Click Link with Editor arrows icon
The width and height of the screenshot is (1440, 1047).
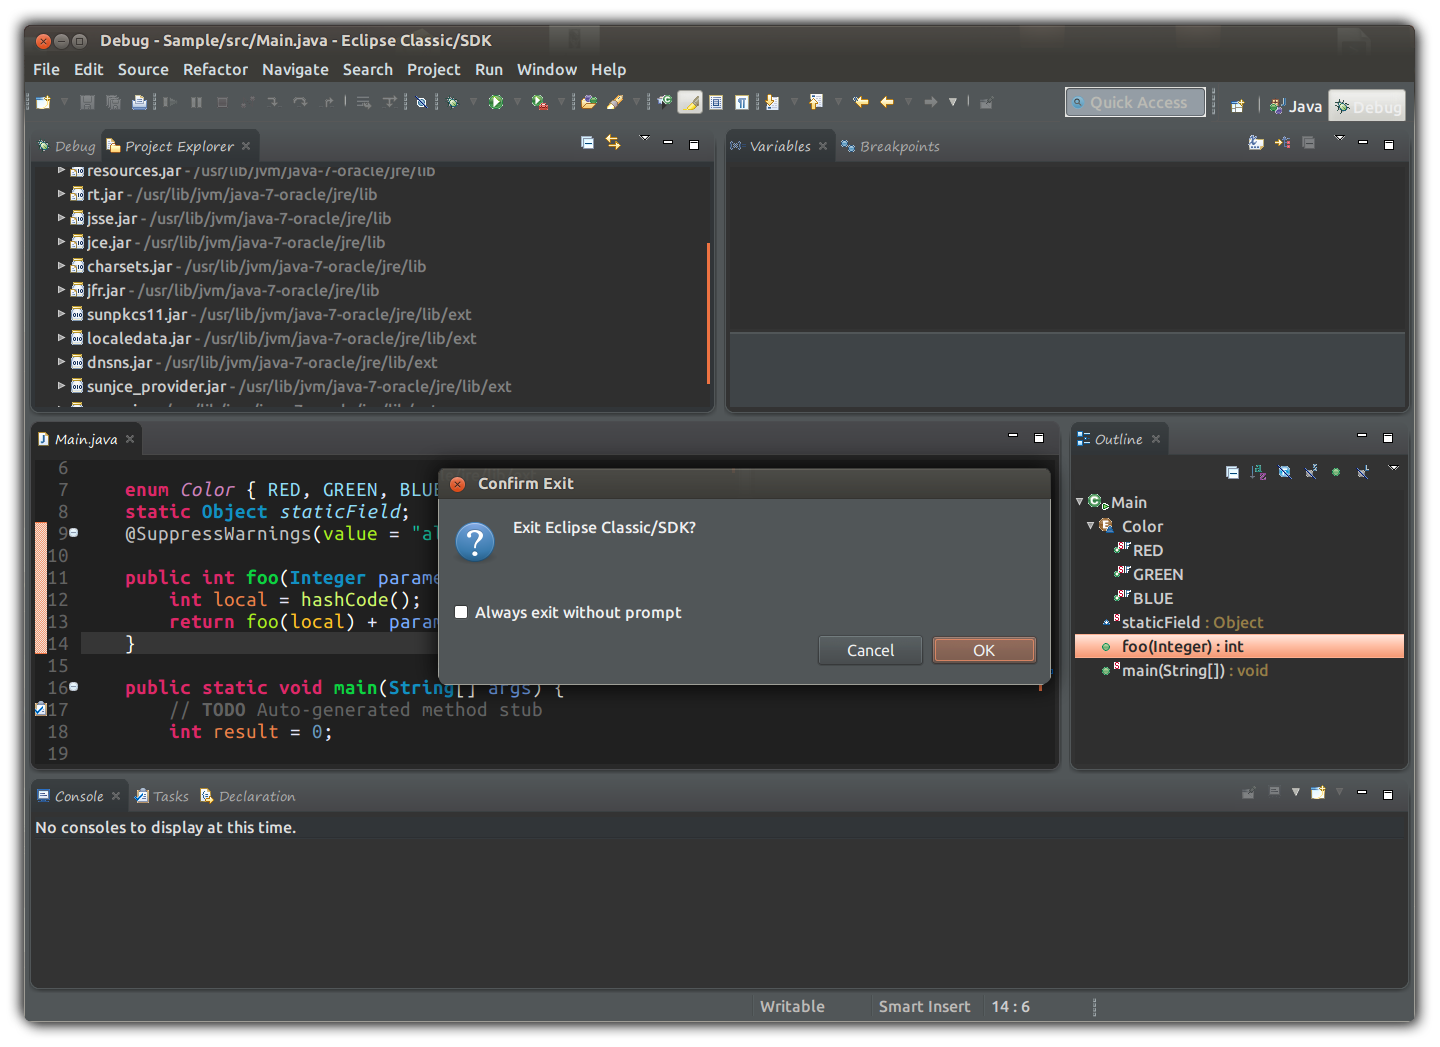(613, 143)
